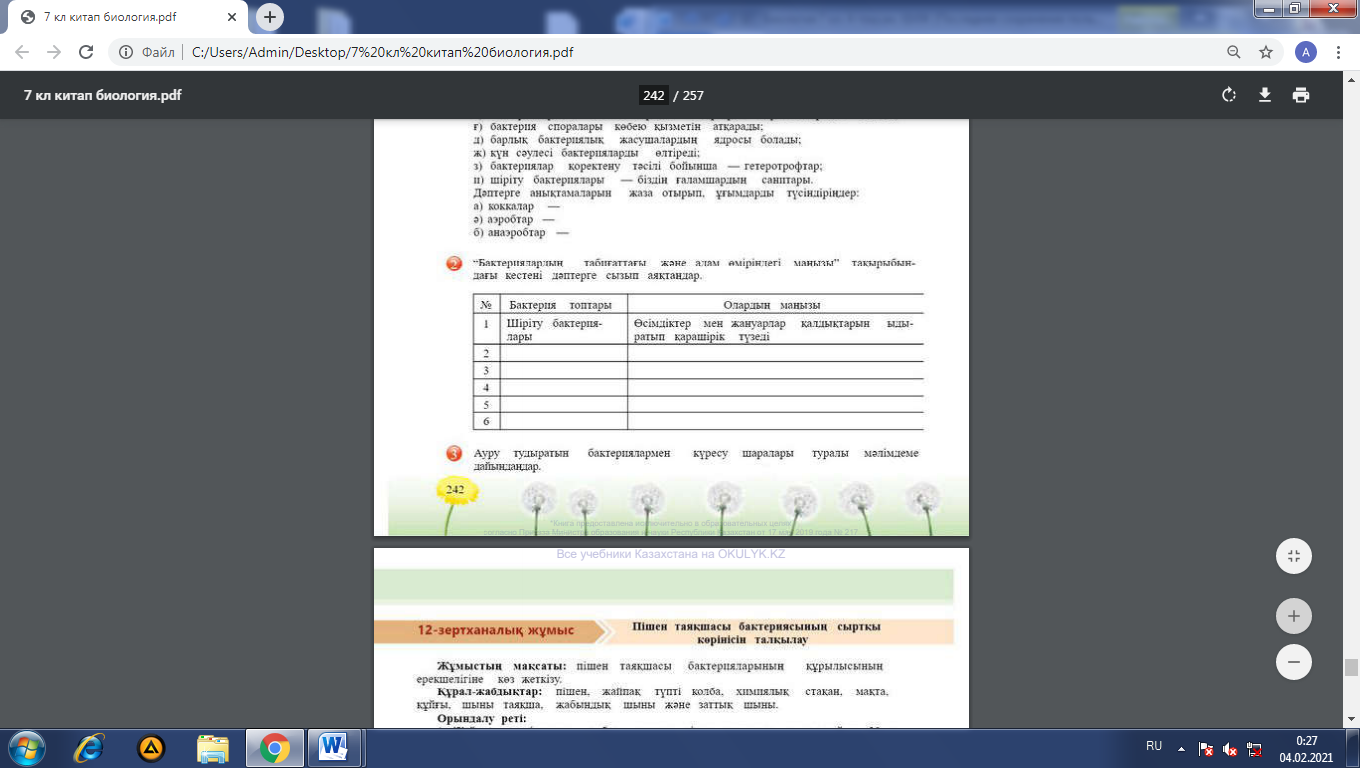This screenshot has width=1360, height=768.
Task: Click the '12-зертханалық жұмыс' heading
Action: tap(495, 630)
